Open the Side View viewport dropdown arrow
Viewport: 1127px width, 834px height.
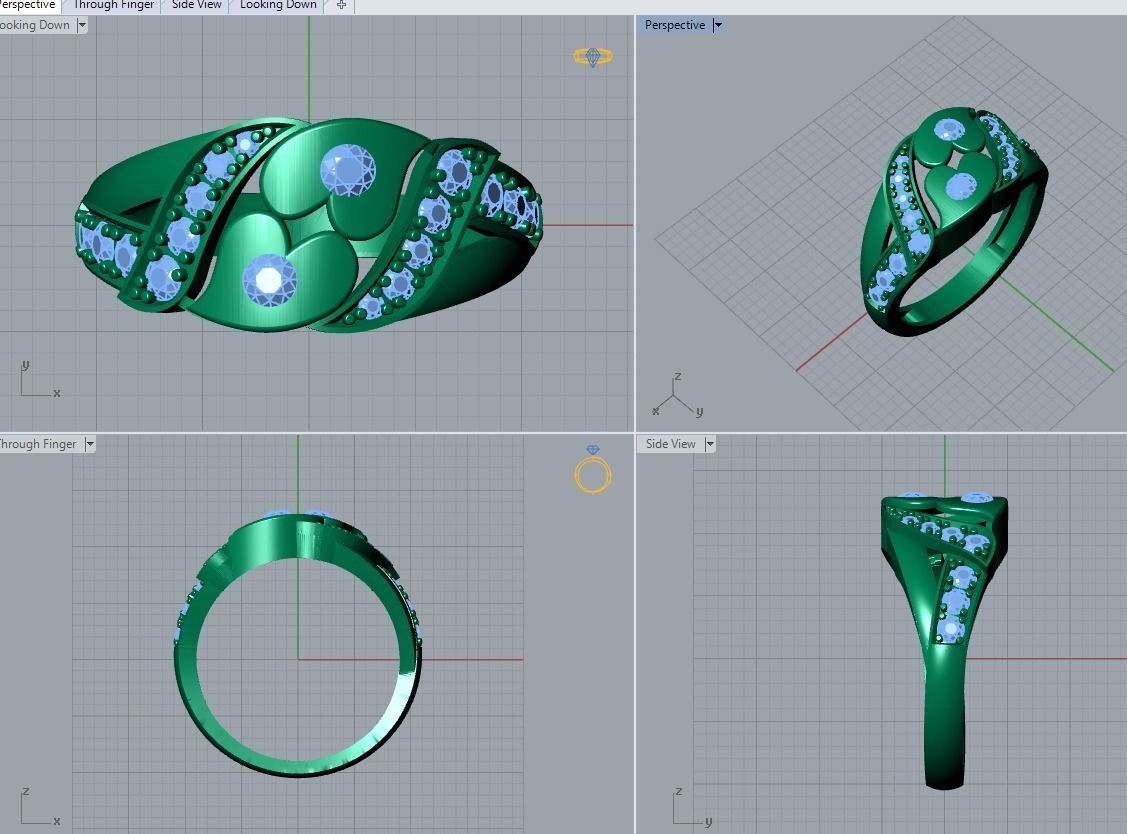[710, 444]
